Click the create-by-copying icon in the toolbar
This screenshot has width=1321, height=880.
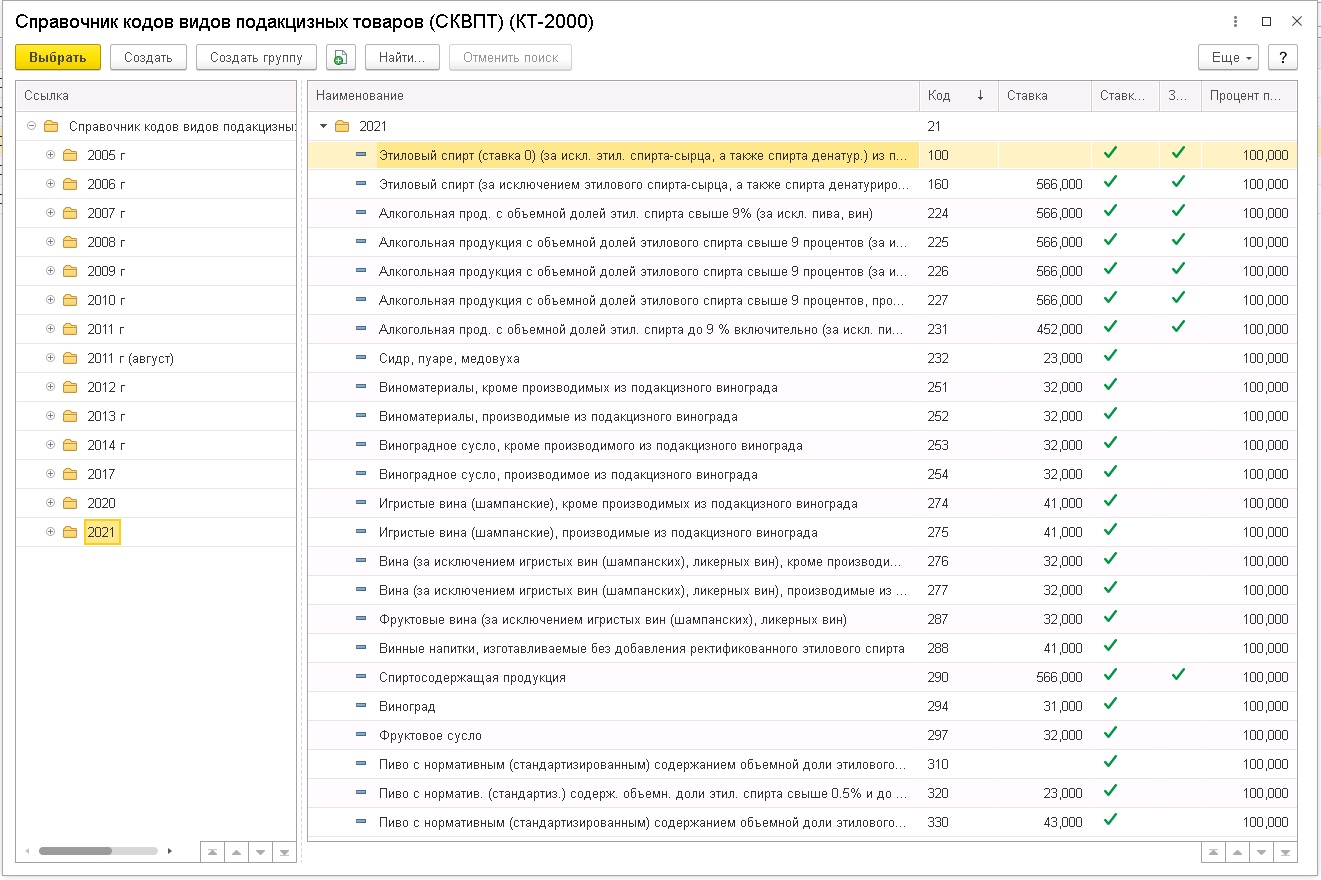click(341, 57)
